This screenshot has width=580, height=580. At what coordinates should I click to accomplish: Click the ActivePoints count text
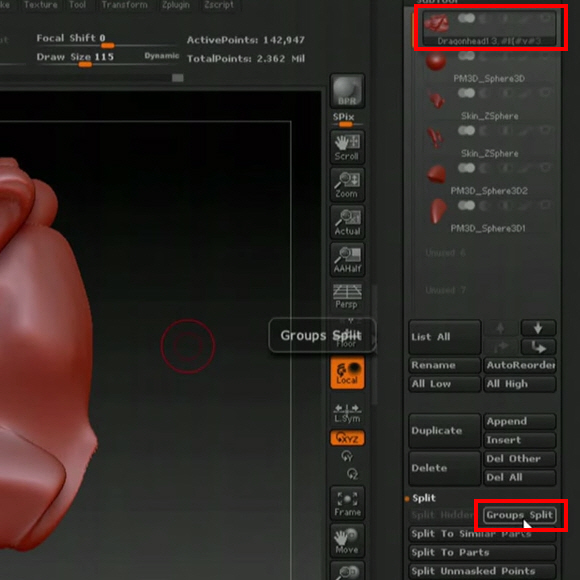point(246,40)
